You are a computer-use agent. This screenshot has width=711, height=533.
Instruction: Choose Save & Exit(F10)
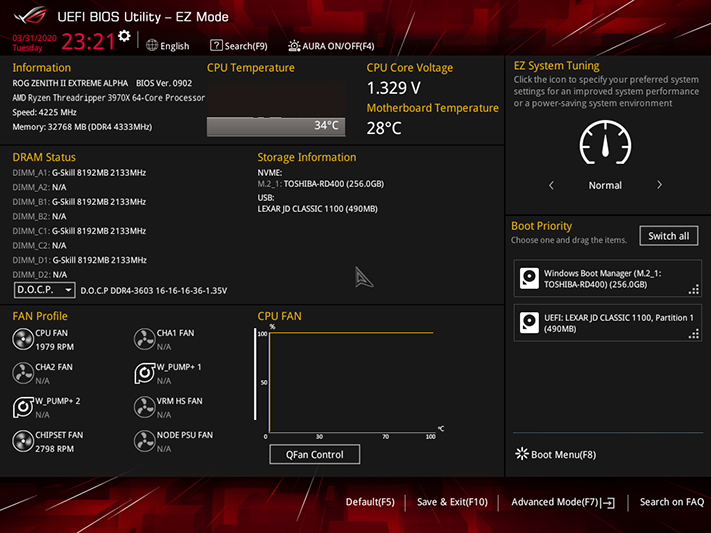pyautogui.click(x=452, y=502)
